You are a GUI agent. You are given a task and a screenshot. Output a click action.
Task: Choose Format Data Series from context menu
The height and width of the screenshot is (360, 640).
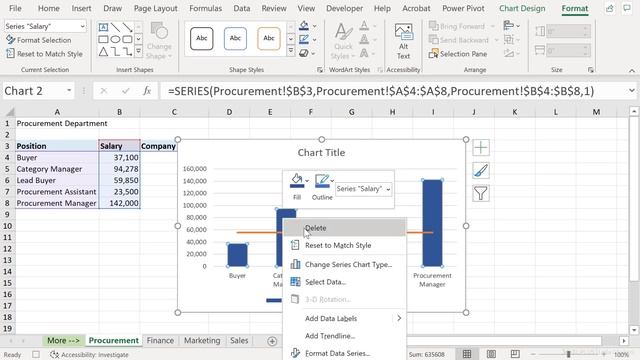coord(345,353)
